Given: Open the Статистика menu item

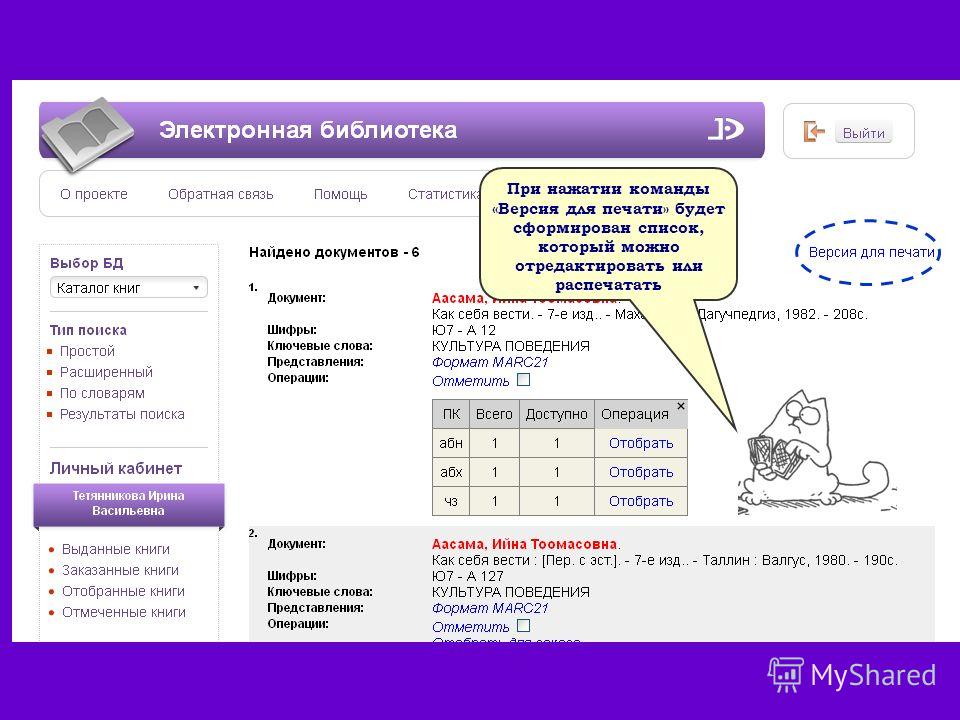Looking at the screenshot, I should point(444,194).
